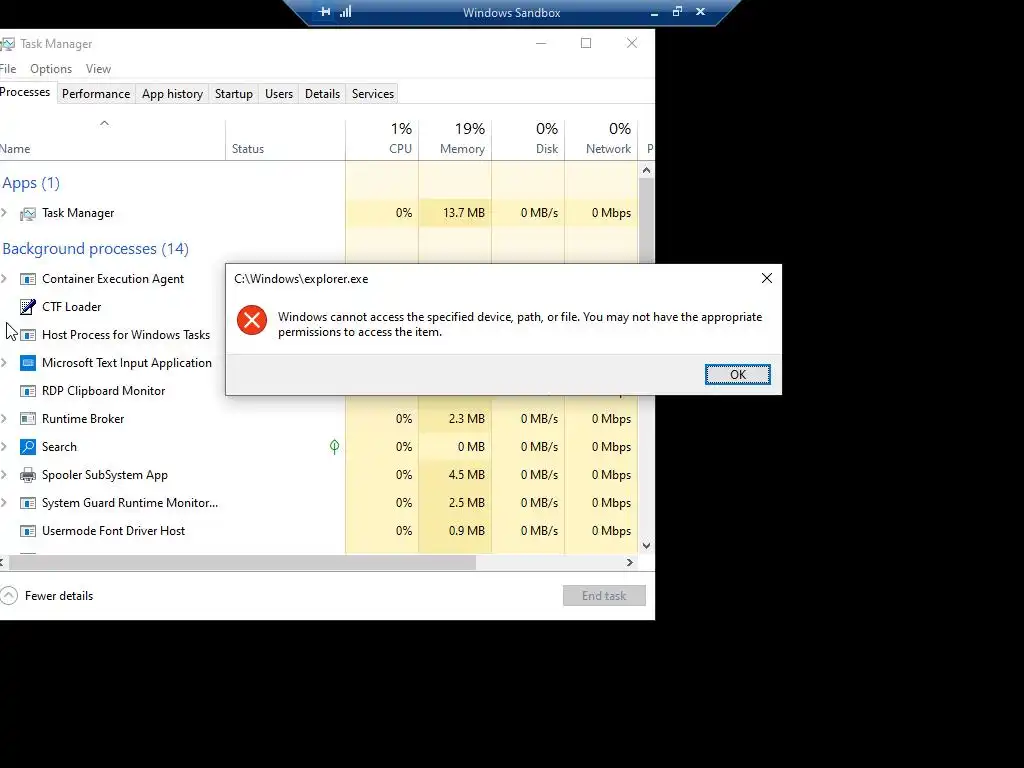Click the Task Manager title bar icon
This screenshot has height=768, width=1024.
coord(7,44)
